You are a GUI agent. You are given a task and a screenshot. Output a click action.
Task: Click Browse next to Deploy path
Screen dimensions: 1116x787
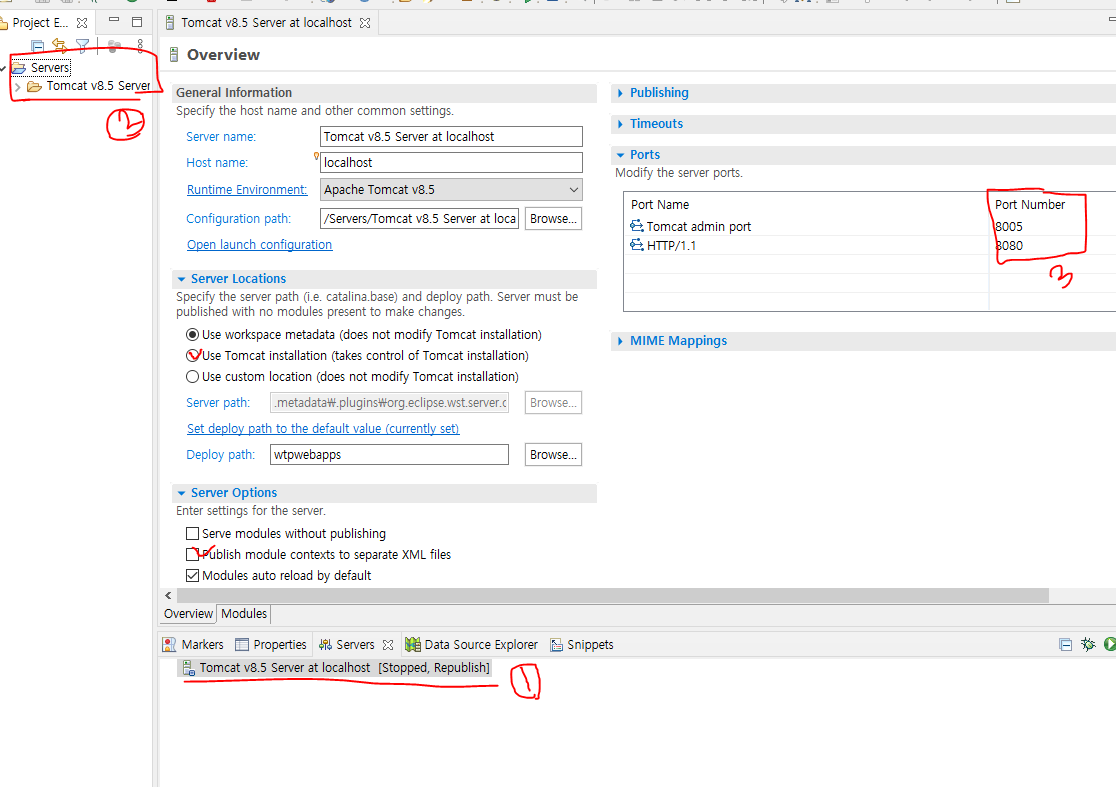click(553, 455)
